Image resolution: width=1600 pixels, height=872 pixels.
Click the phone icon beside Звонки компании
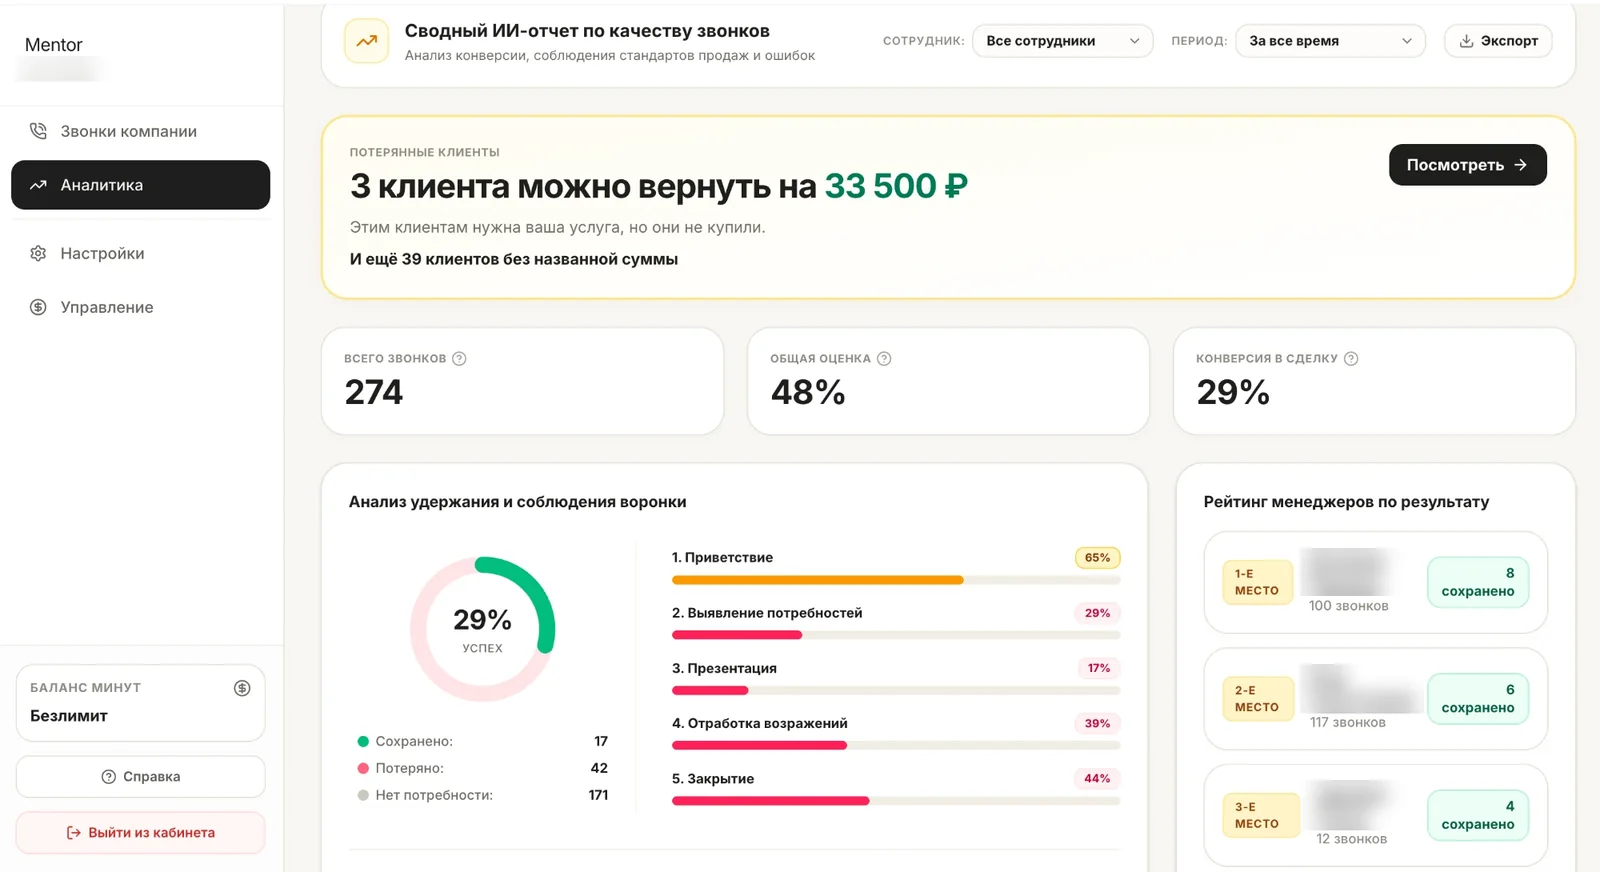click(38, 131)
